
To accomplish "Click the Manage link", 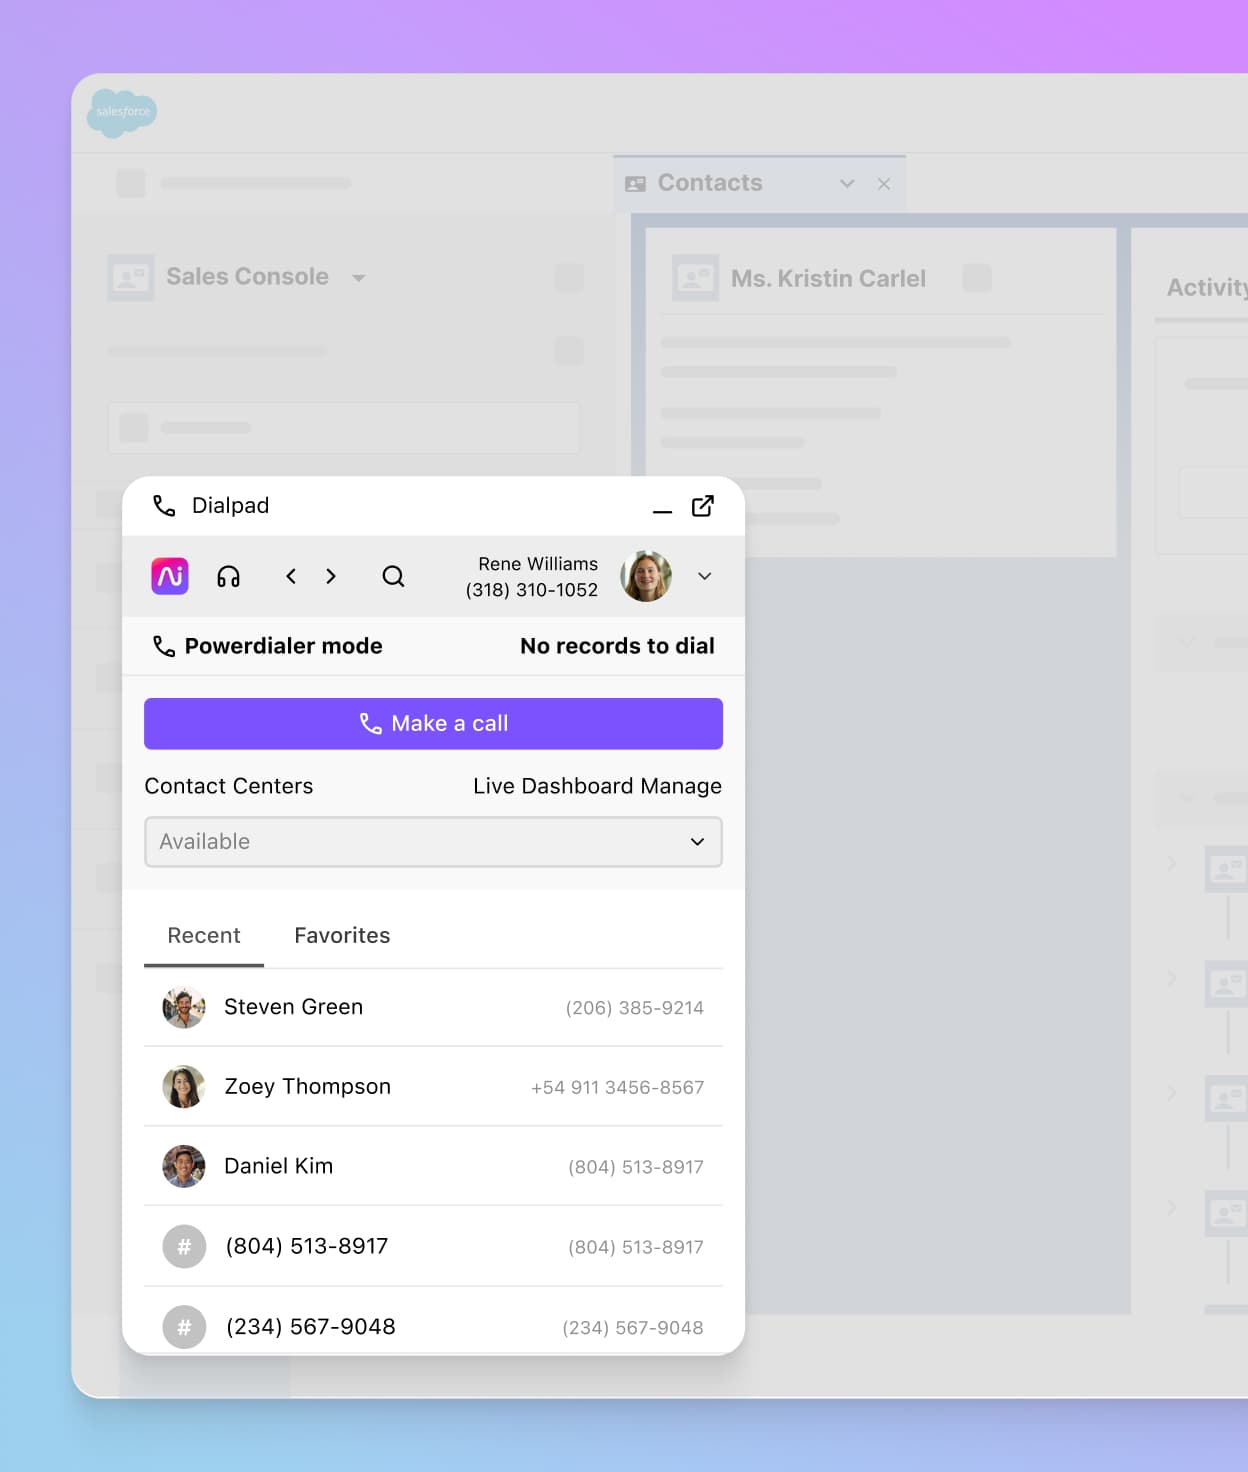I will tap(681, 786).
